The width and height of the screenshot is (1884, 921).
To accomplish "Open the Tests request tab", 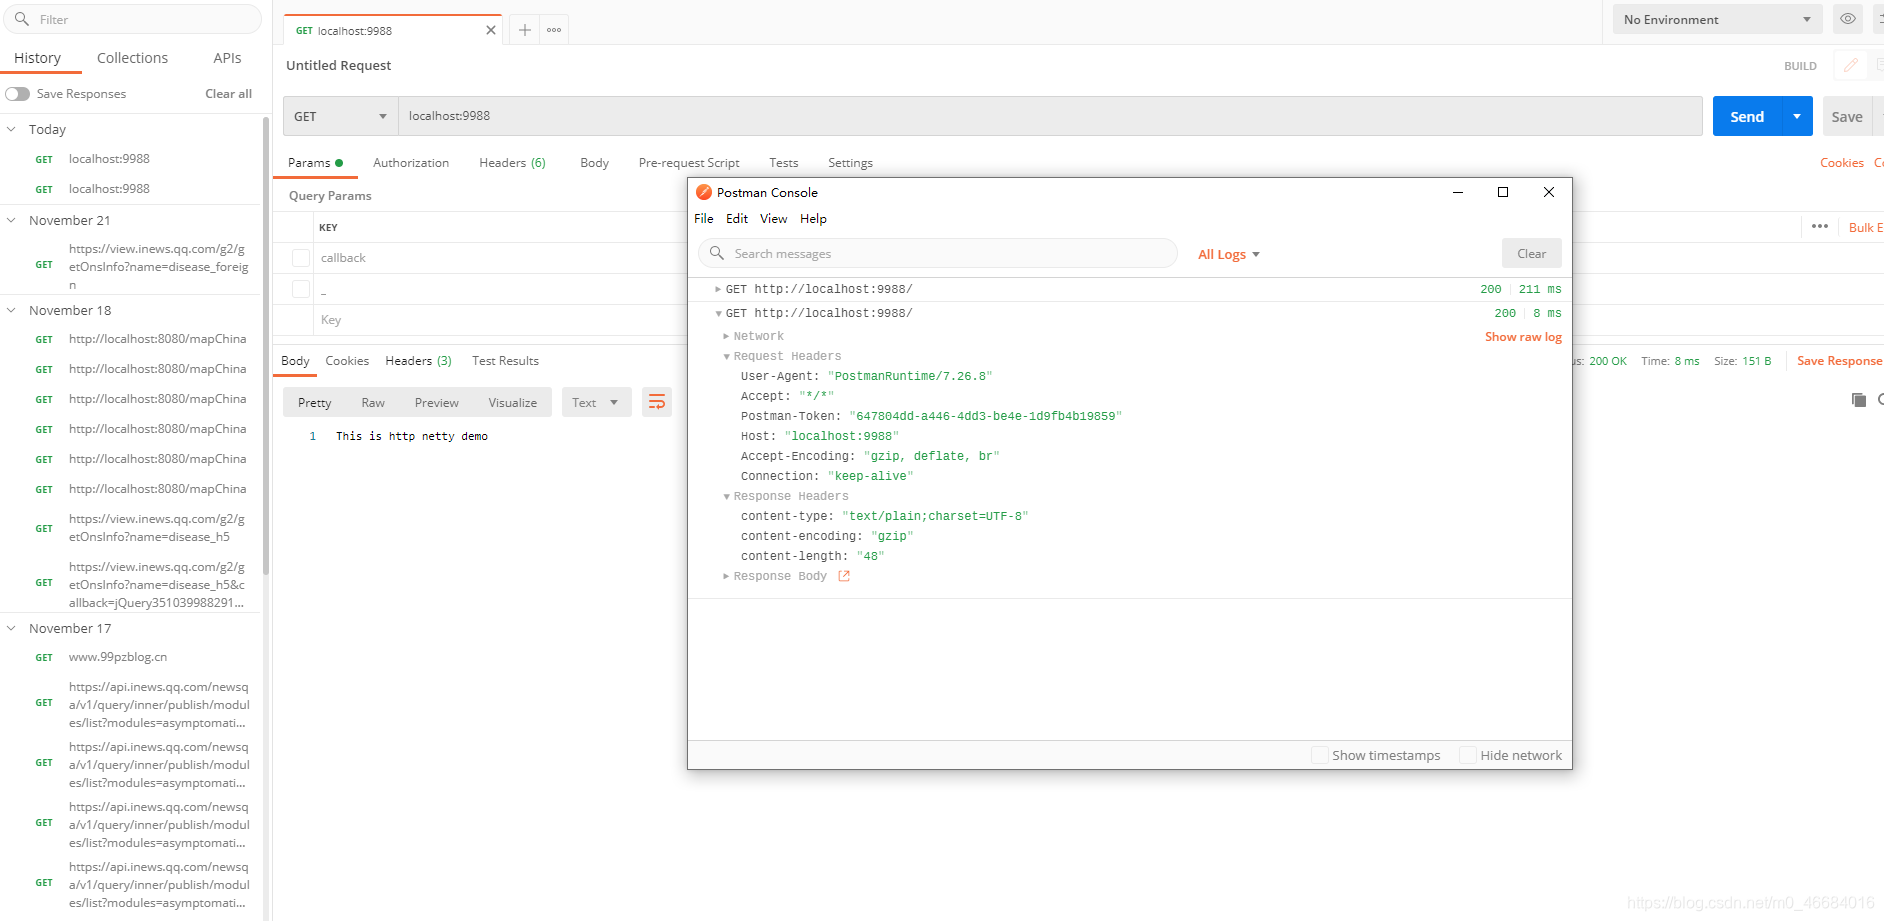I will tap(783, 163).
